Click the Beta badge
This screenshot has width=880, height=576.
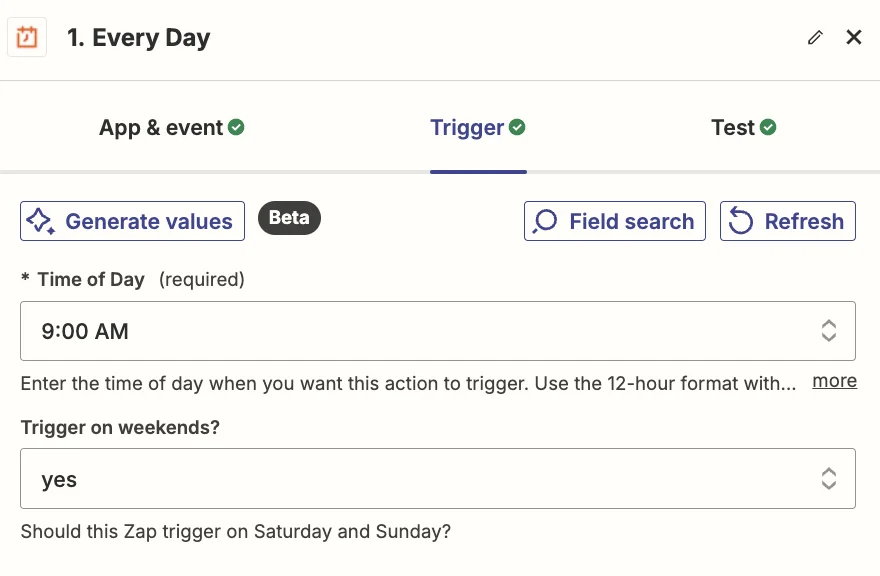pos(289,218)
